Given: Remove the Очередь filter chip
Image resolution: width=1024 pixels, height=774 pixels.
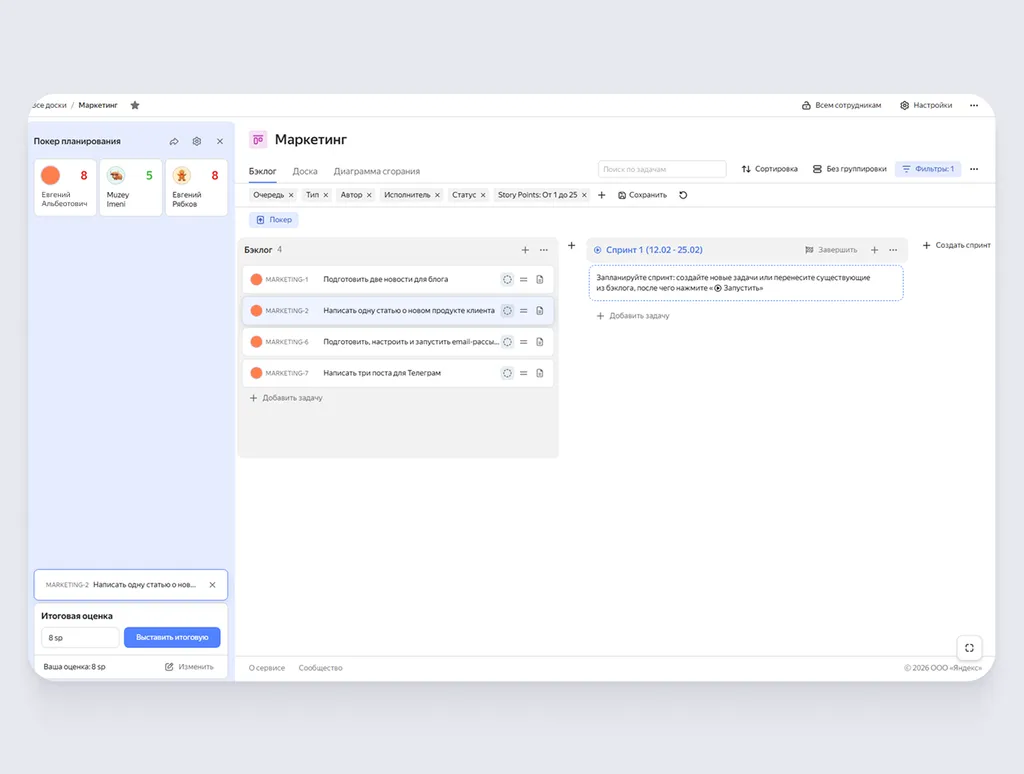Looking at the screenshot, I should click(x=291, y=195).
